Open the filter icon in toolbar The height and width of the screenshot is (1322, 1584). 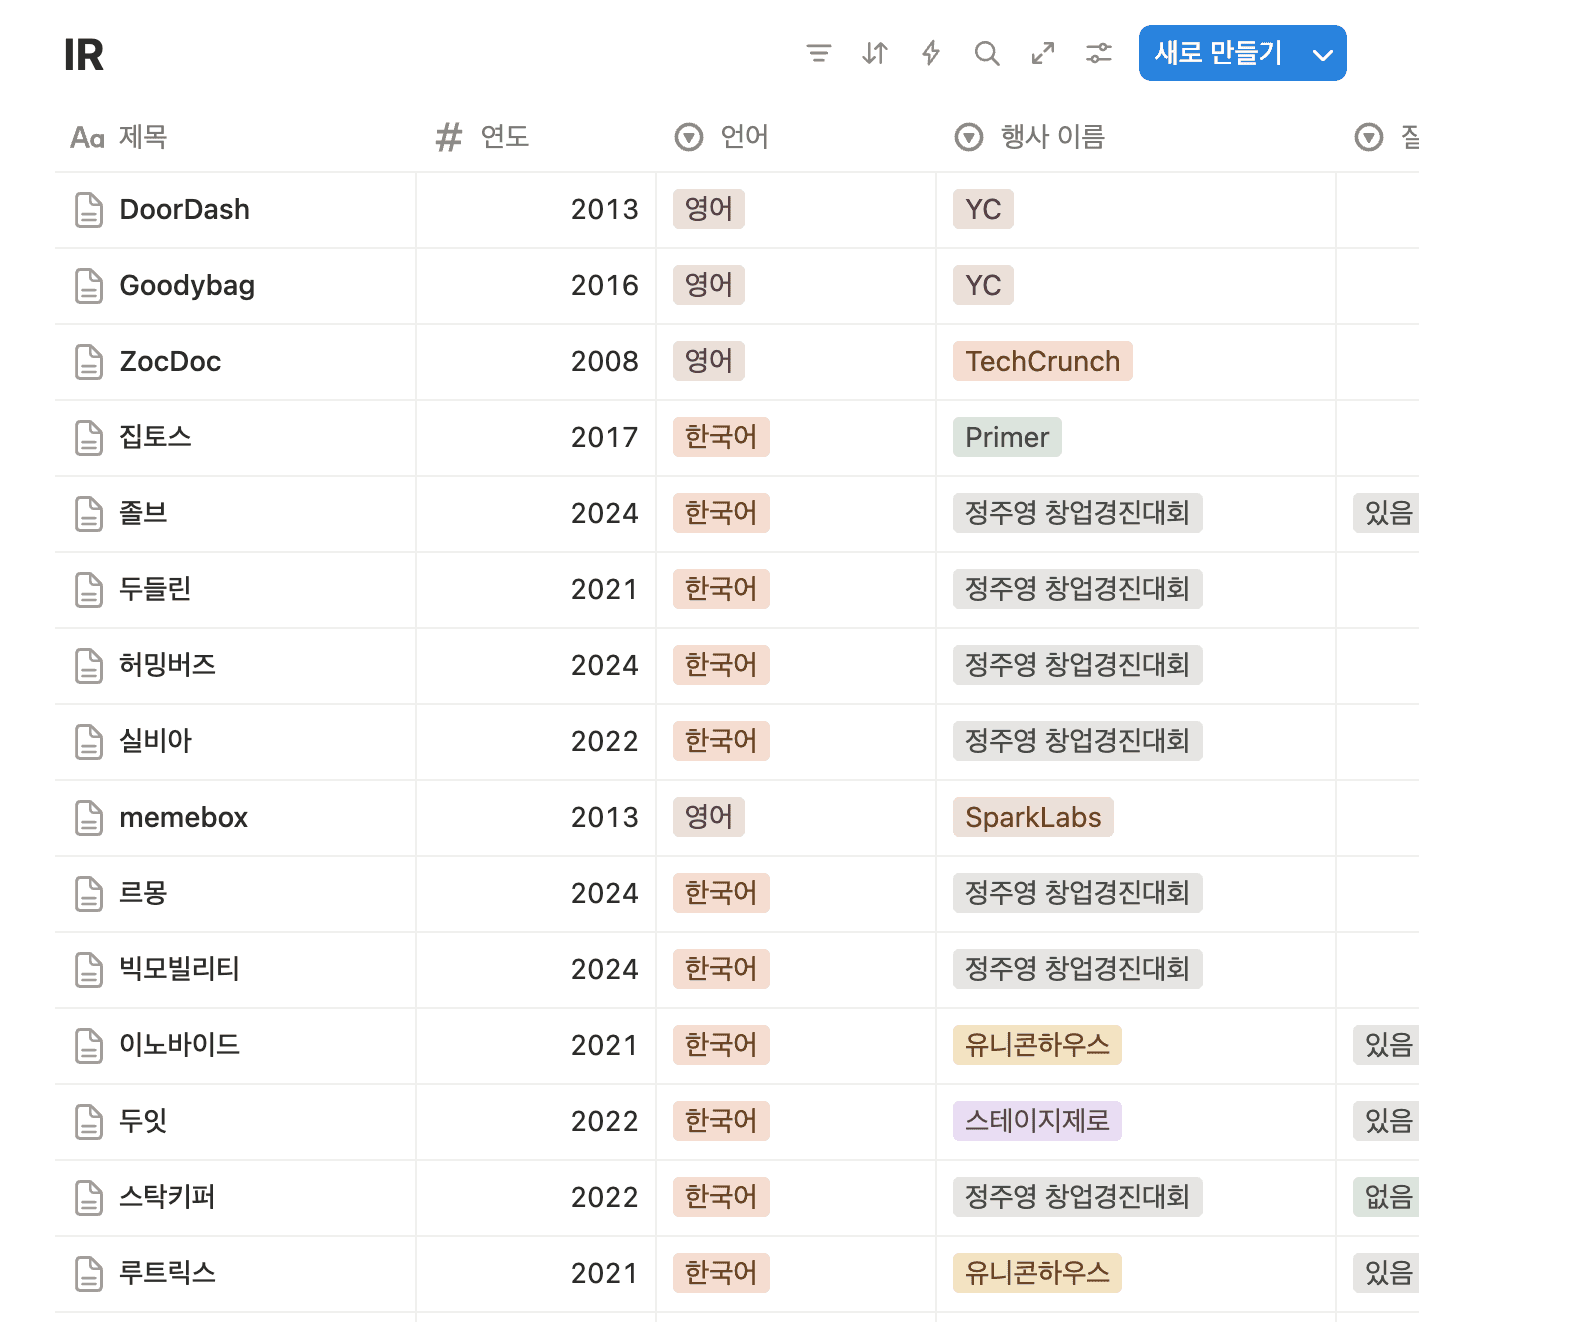[x=818, y=53]
